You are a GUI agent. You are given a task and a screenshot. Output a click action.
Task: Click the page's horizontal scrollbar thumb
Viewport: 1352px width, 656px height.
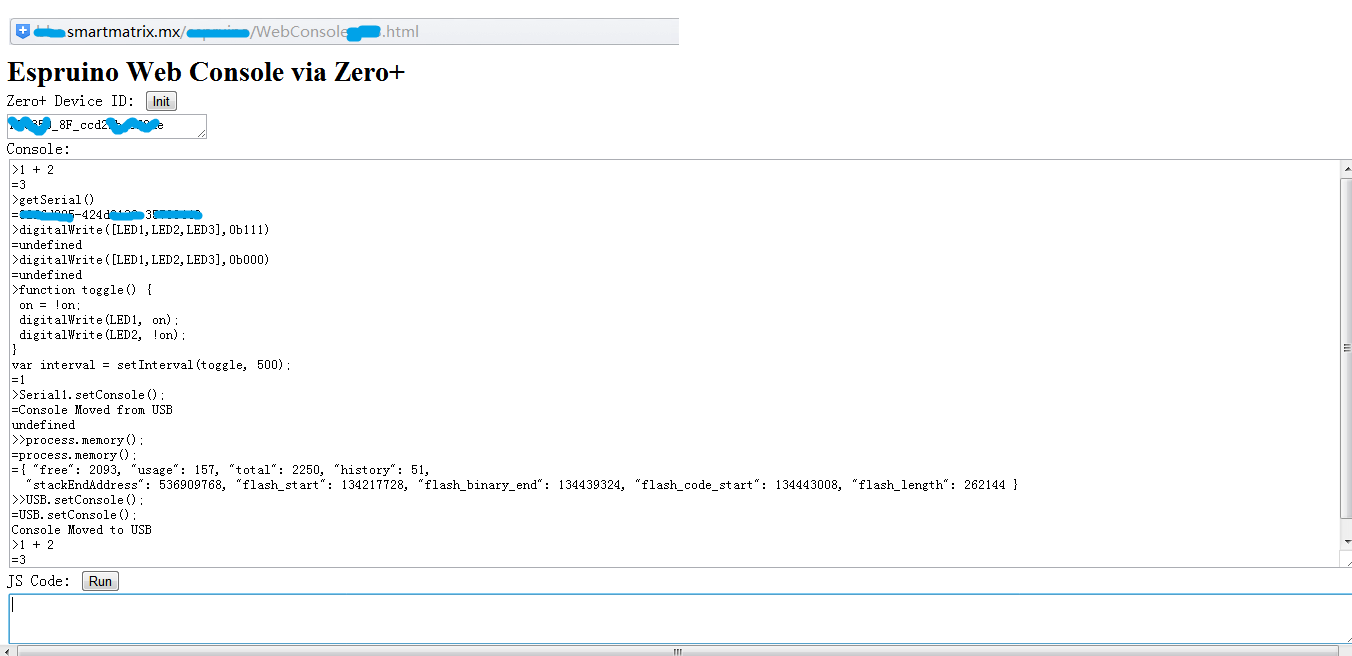point(678,651)
